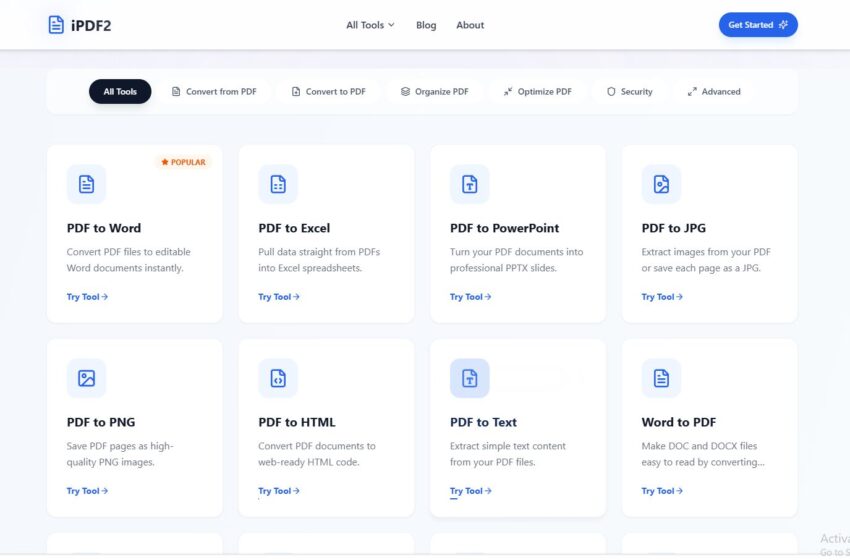850x560 pixels.
Task: Click the Advanced expand-arrows icon
Action: 692,92
